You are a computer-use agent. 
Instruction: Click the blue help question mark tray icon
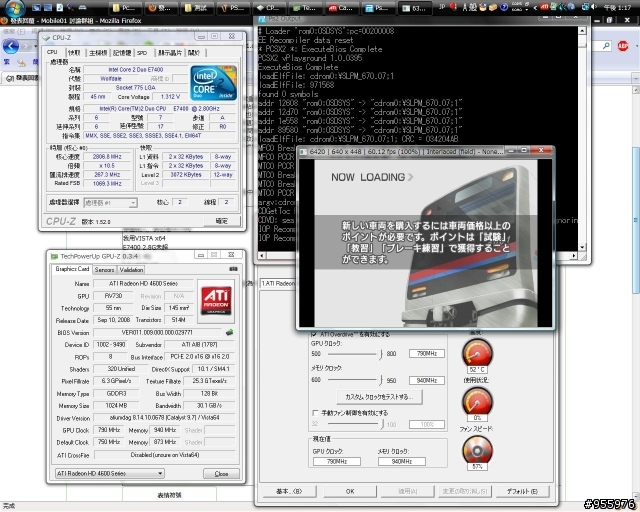[x=504, y=7]
